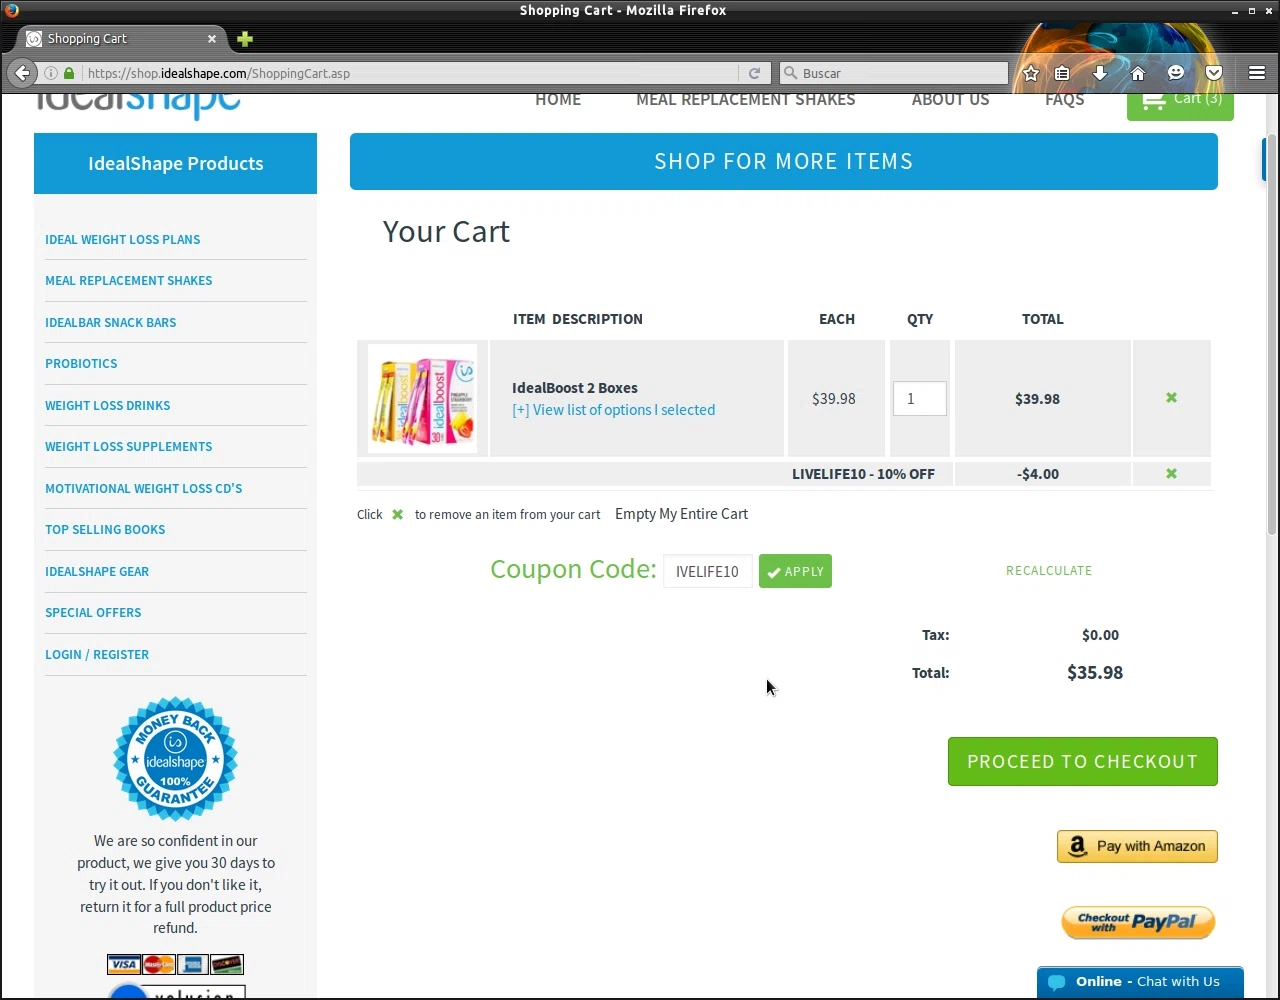
Task: Remove the LIVELIFE10 coupon discount
Action: pos(1171,474)
